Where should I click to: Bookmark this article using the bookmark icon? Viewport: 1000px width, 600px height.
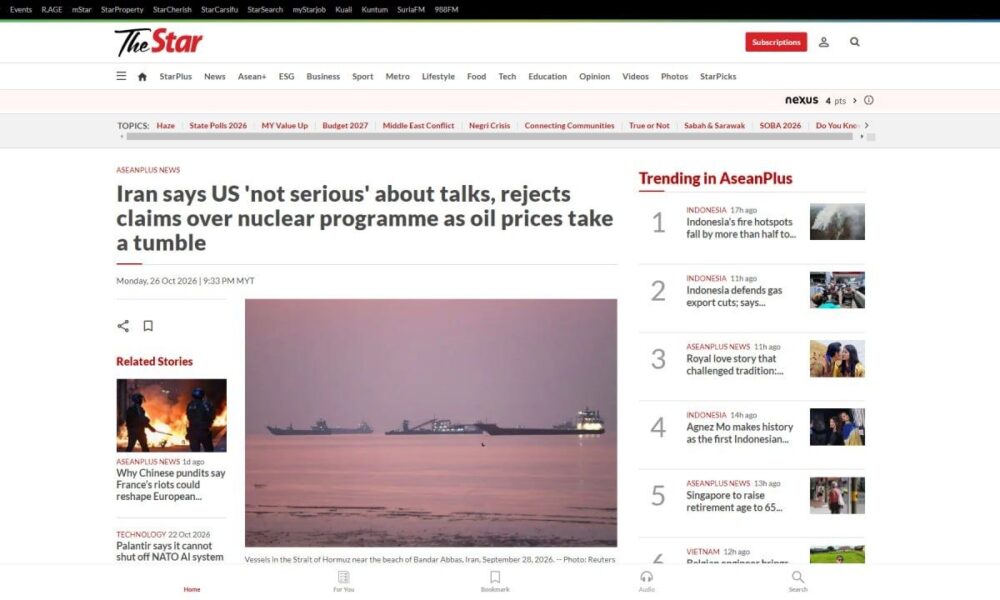[x=148, y=326]
